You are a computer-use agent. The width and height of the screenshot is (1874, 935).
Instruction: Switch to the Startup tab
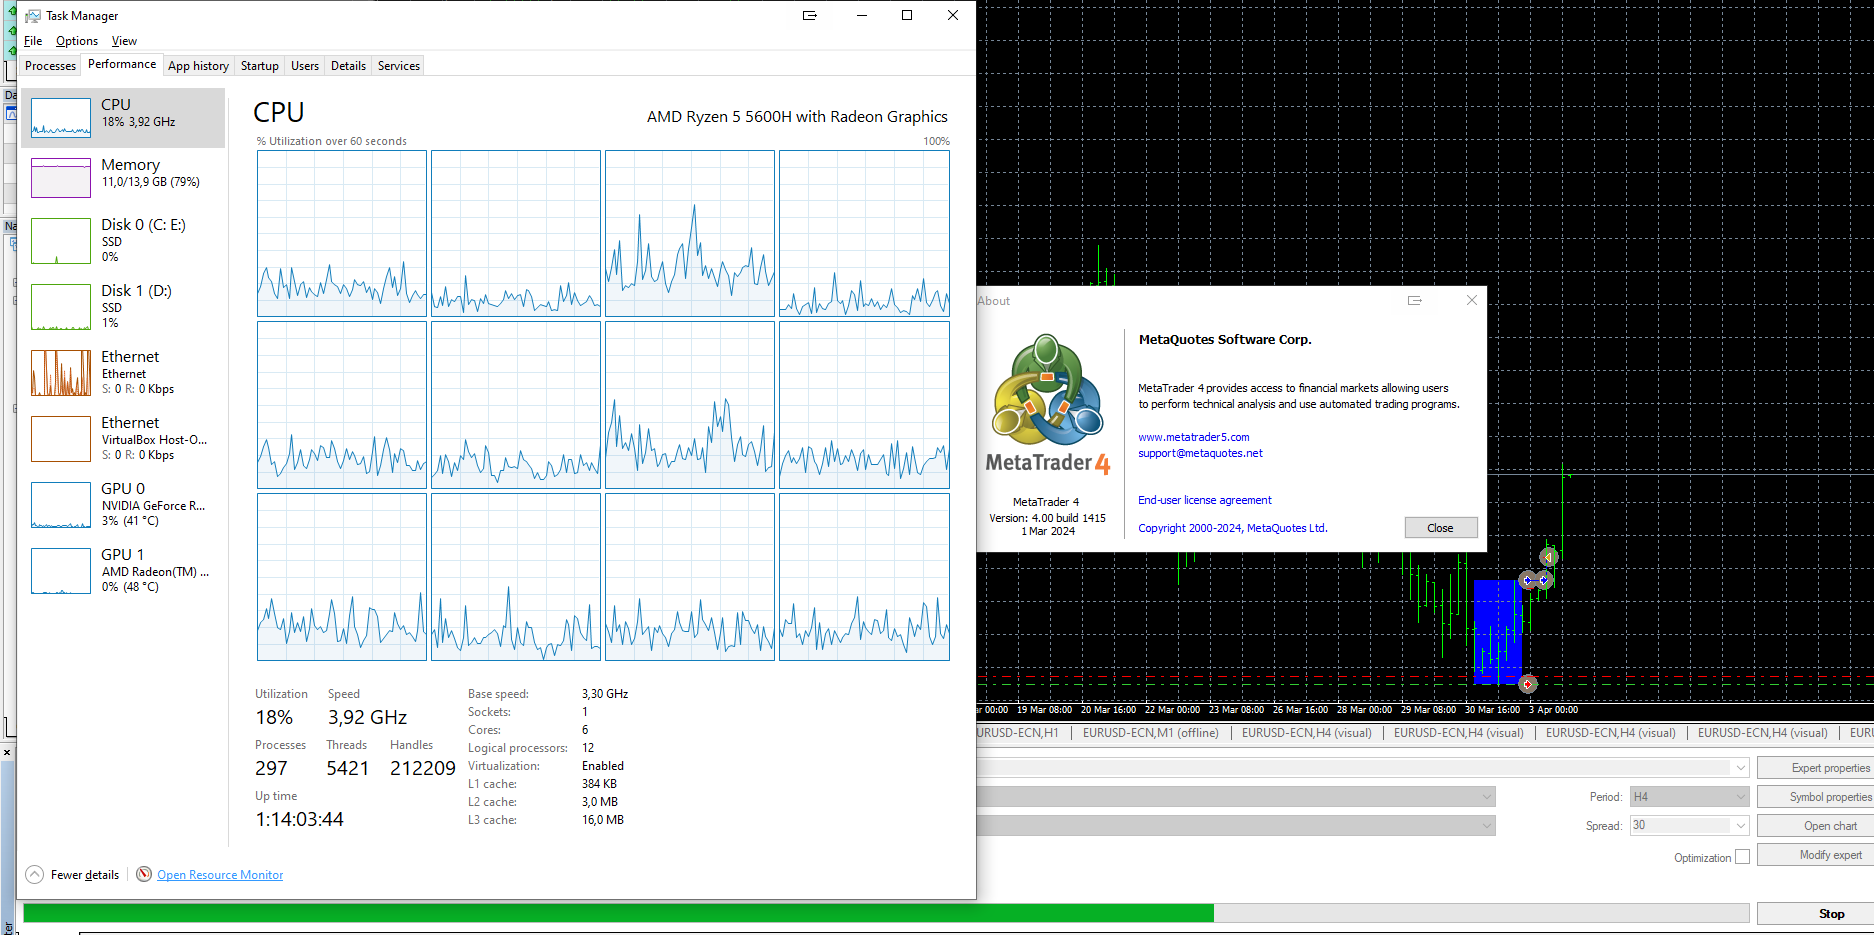(260, 66)
